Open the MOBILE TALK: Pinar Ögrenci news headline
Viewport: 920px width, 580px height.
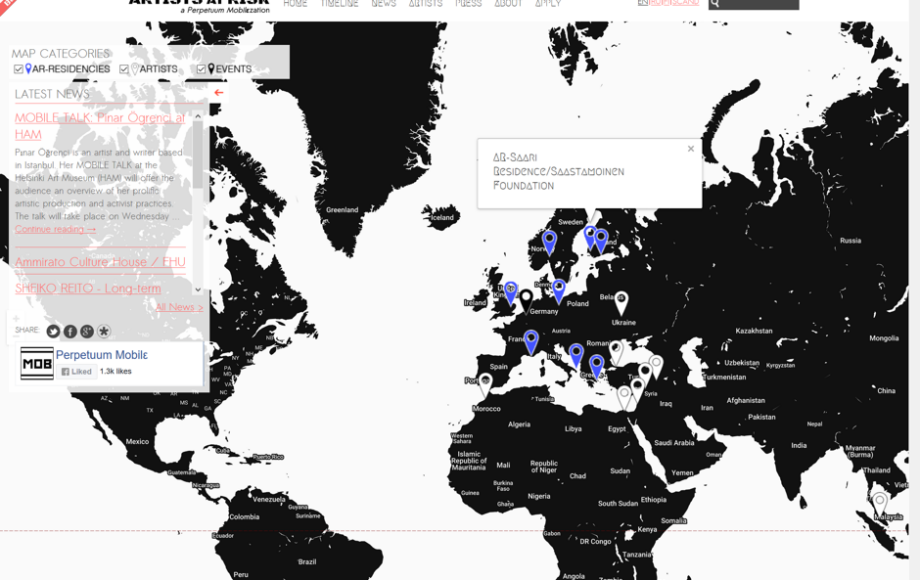coord(100,126)
